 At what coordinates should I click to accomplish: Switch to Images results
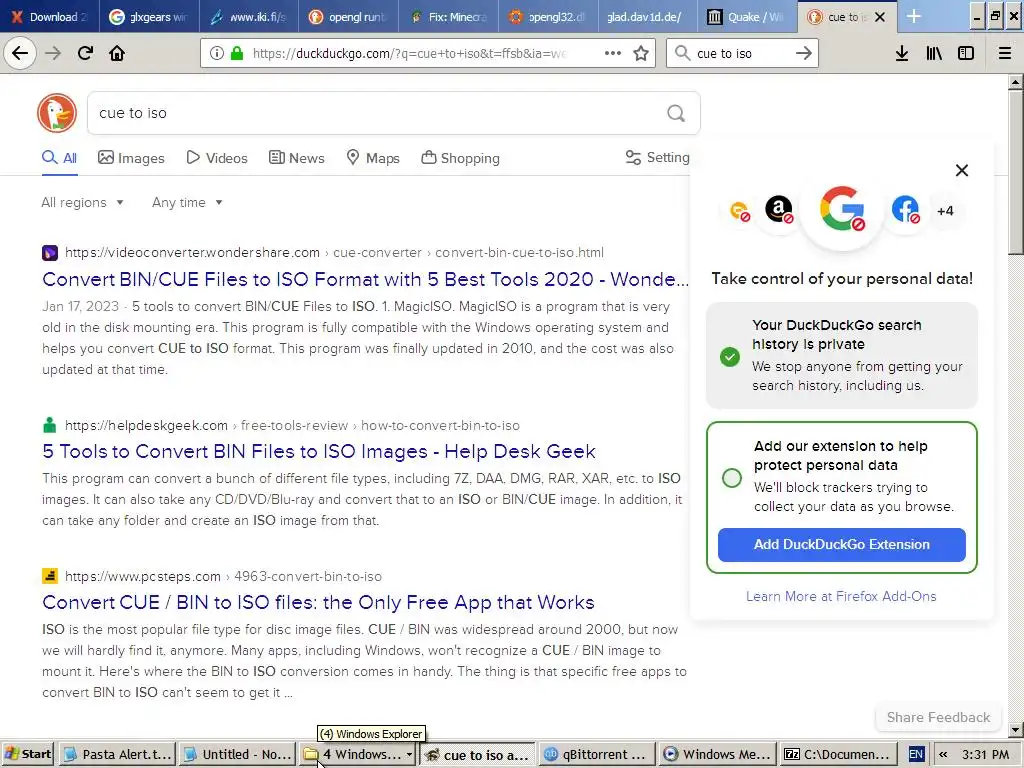131,158
